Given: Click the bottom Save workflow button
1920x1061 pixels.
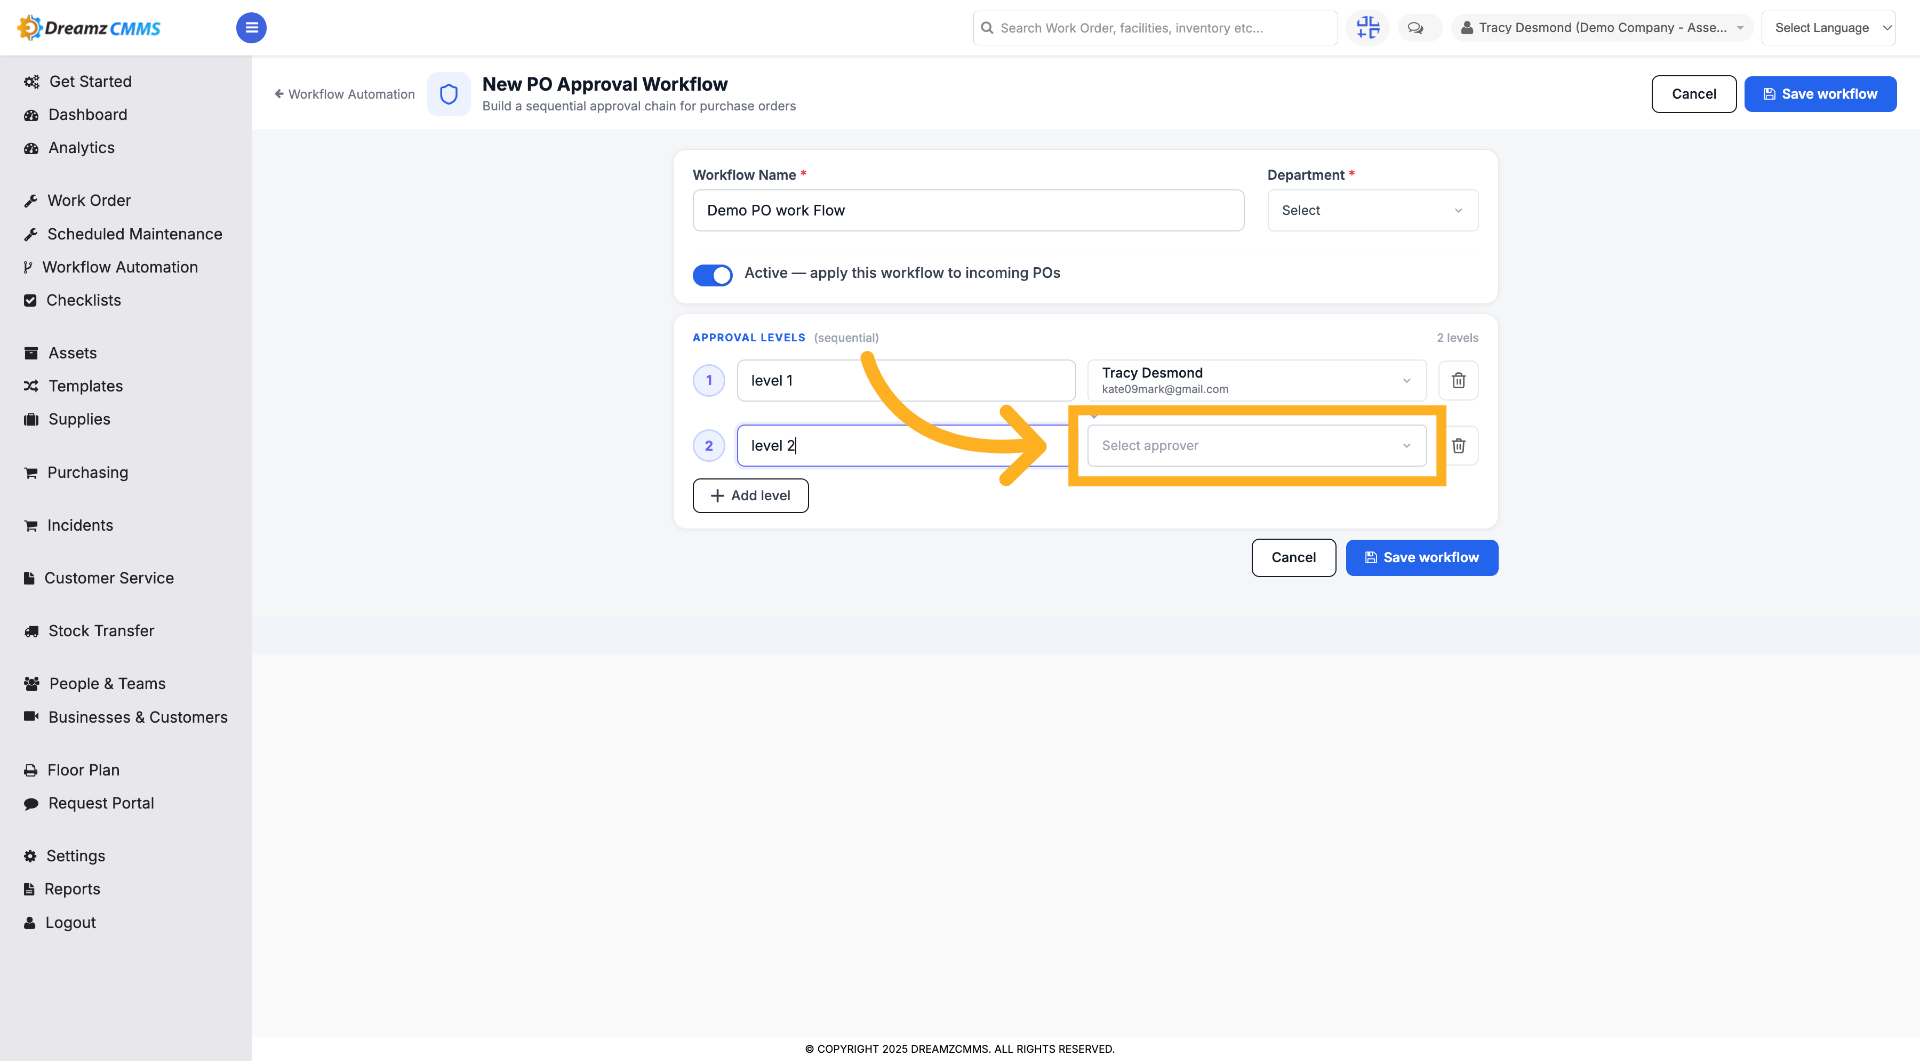Looking at the screenshot, I should coord(1421,558).
